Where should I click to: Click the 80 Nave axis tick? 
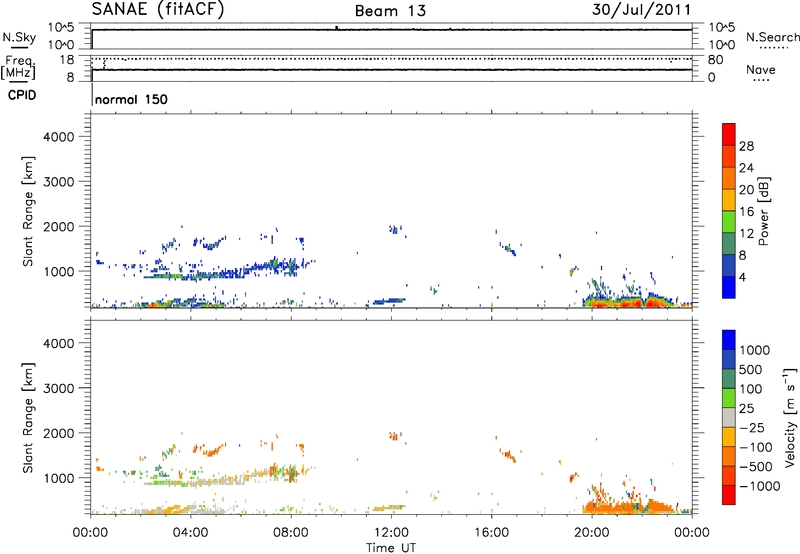[715, 60]
